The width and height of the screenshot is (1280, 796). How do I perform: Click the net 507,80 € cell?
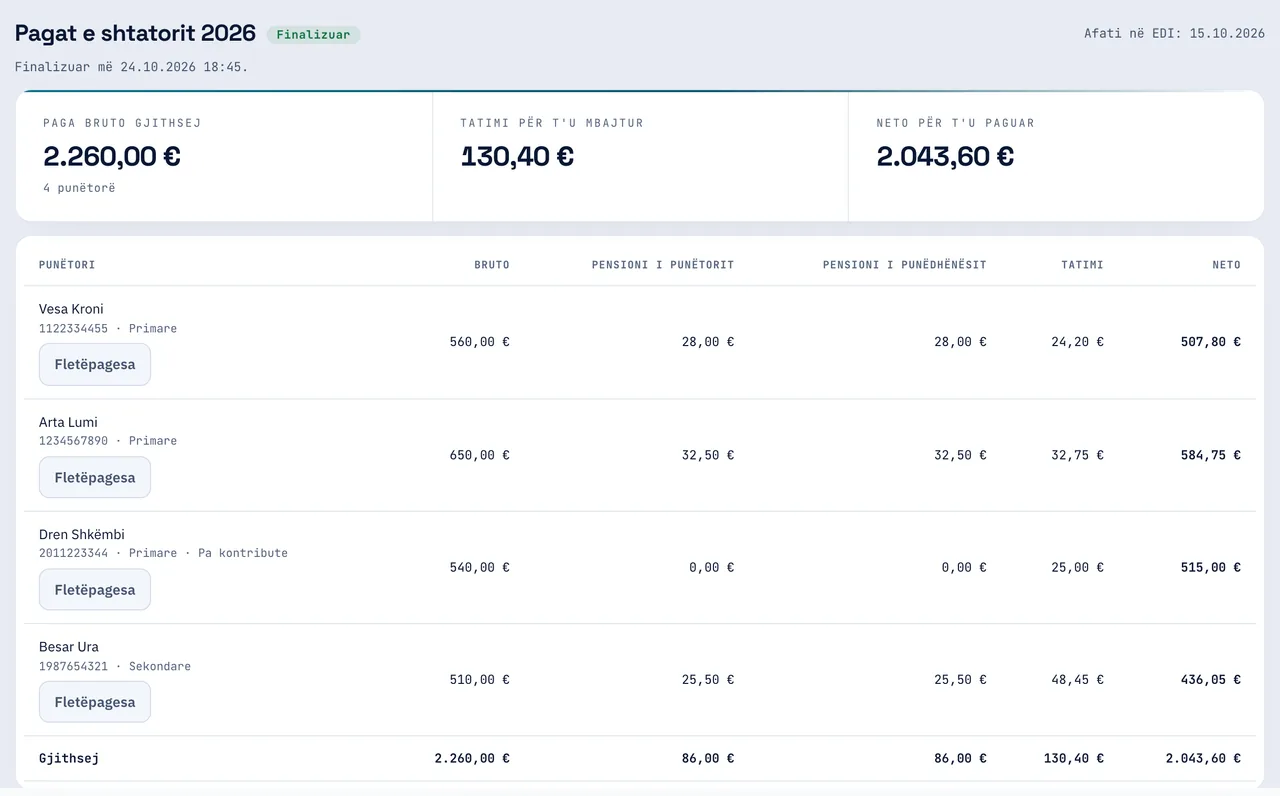click(1211, 342)
